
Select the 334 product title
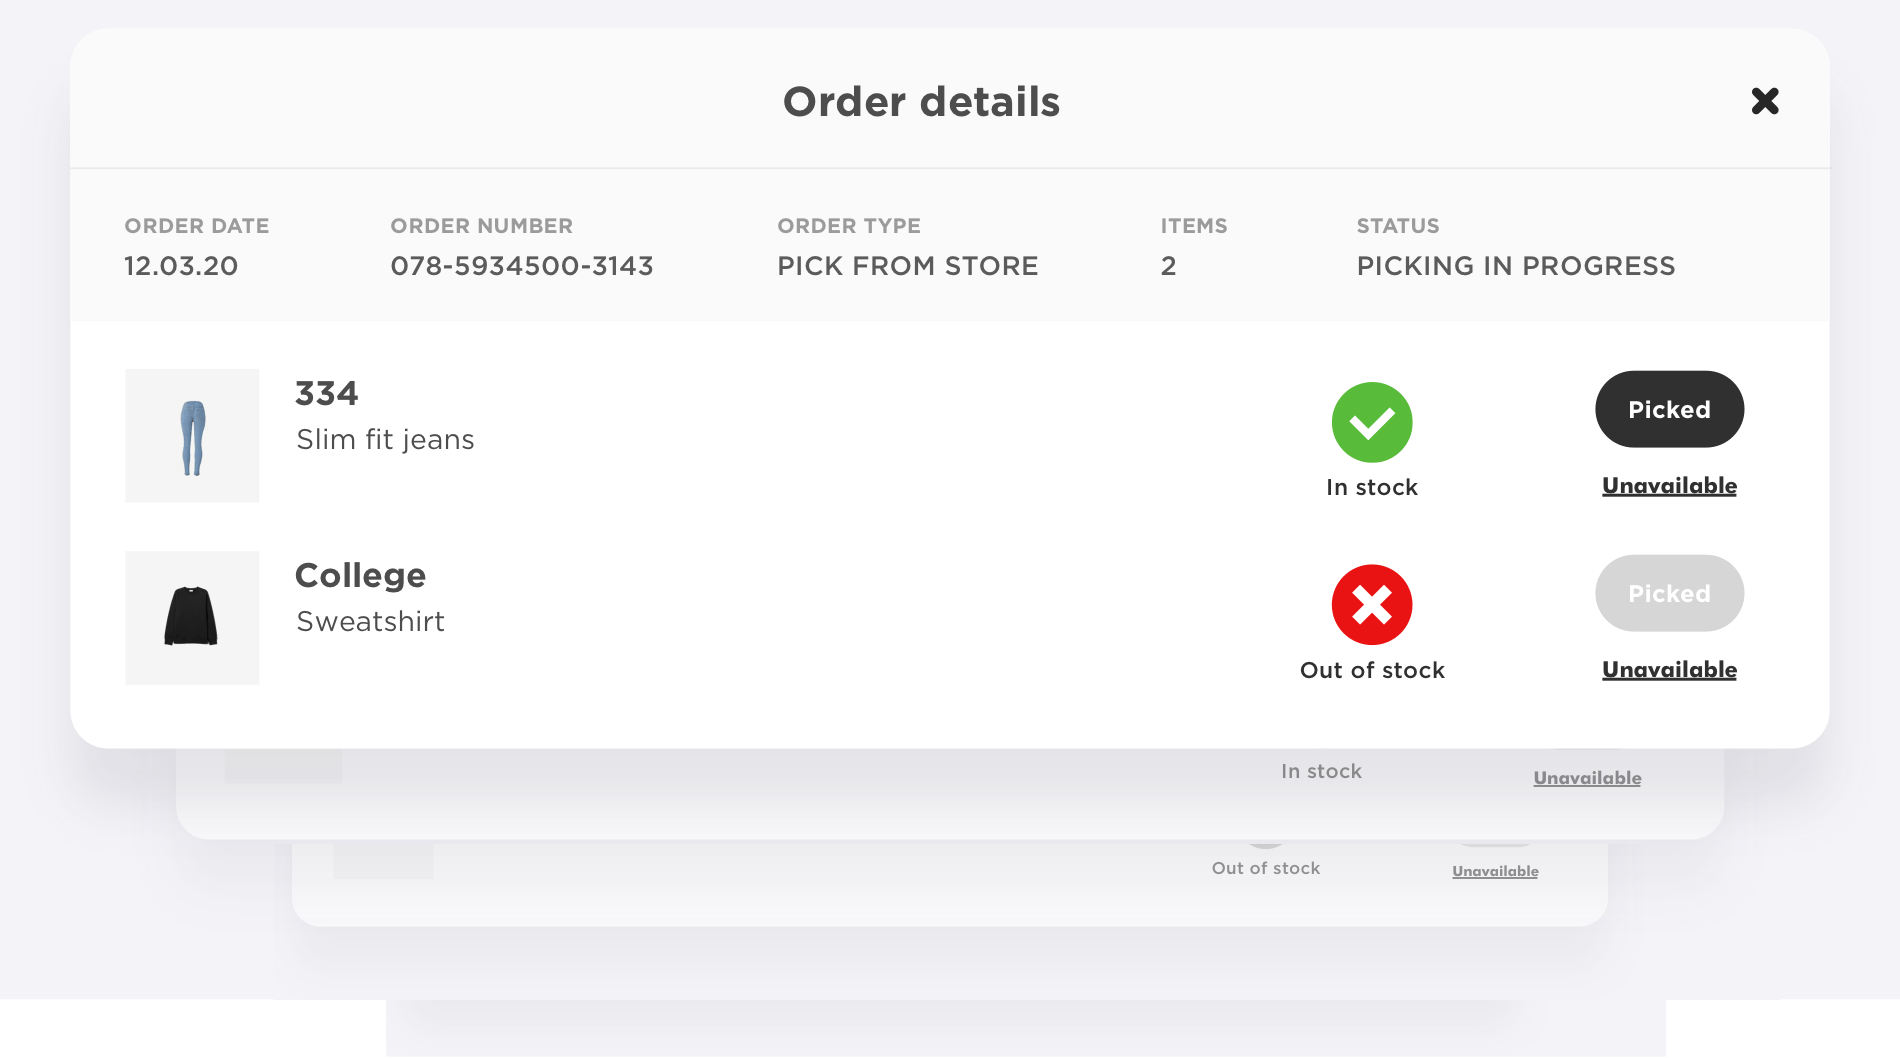pos(327,393)
